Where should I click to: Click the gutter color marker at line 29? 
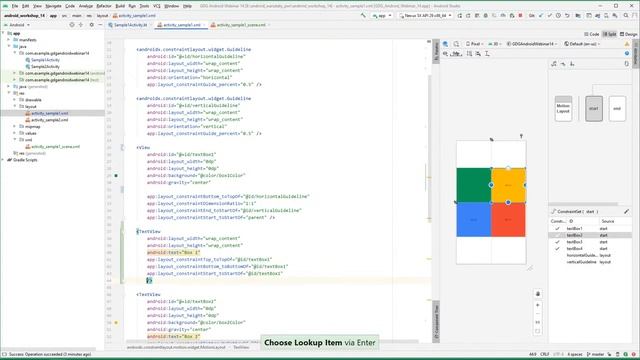pos(116,176)
